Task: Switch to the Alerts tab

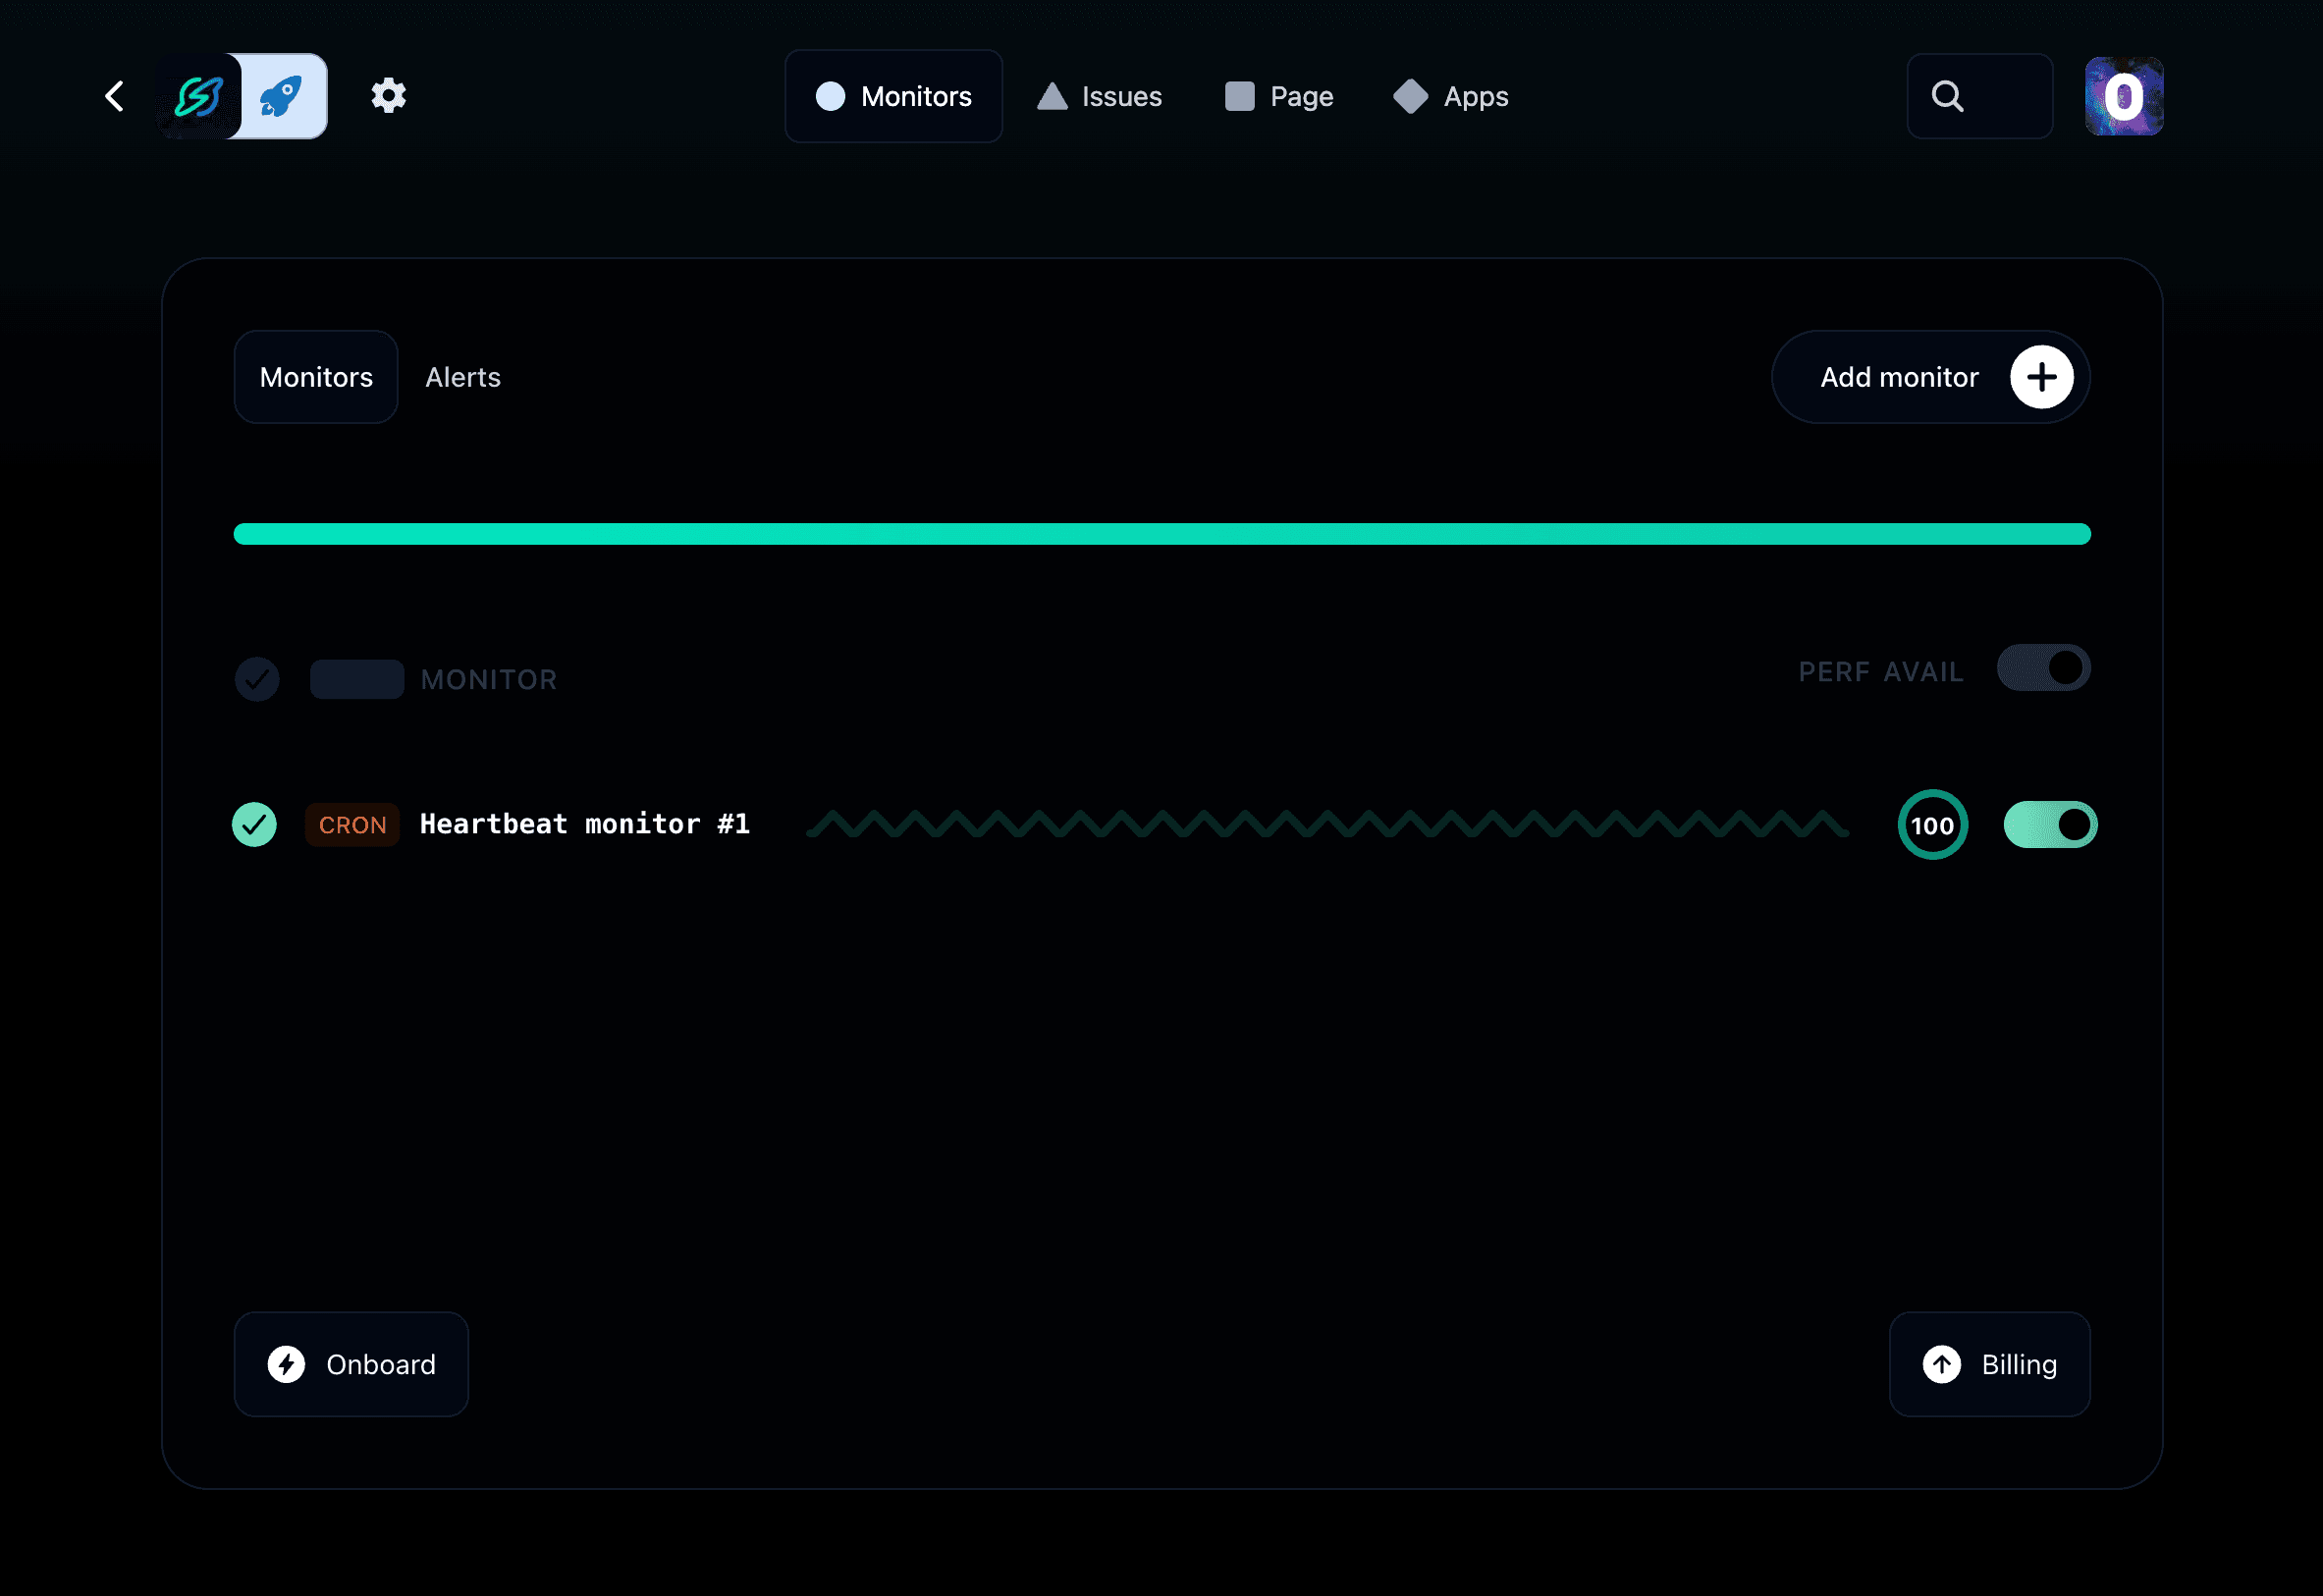Action: (462, 377)
